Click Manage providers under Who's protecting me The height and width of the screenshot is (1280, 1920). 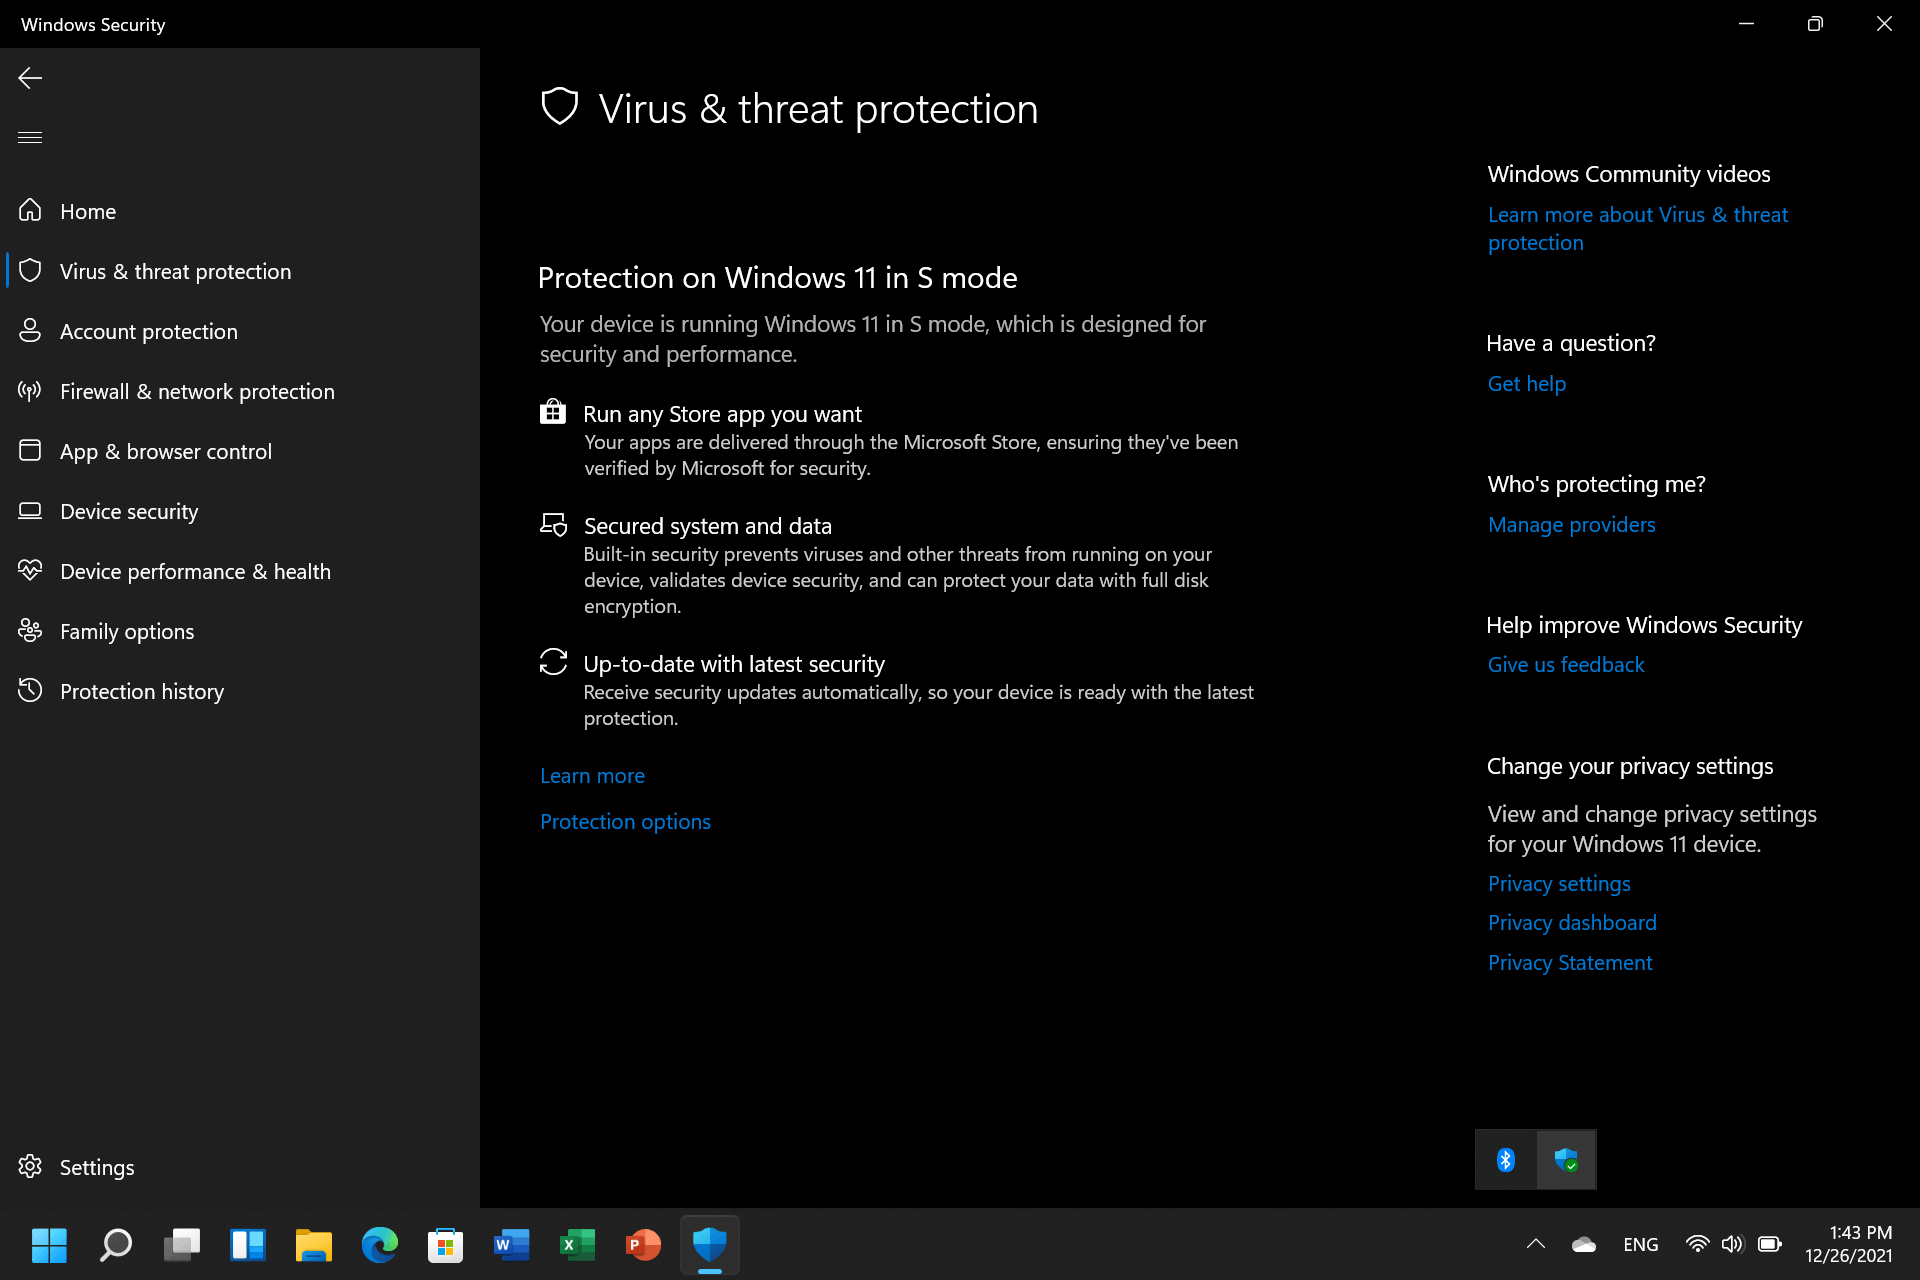coord(1571,523)
